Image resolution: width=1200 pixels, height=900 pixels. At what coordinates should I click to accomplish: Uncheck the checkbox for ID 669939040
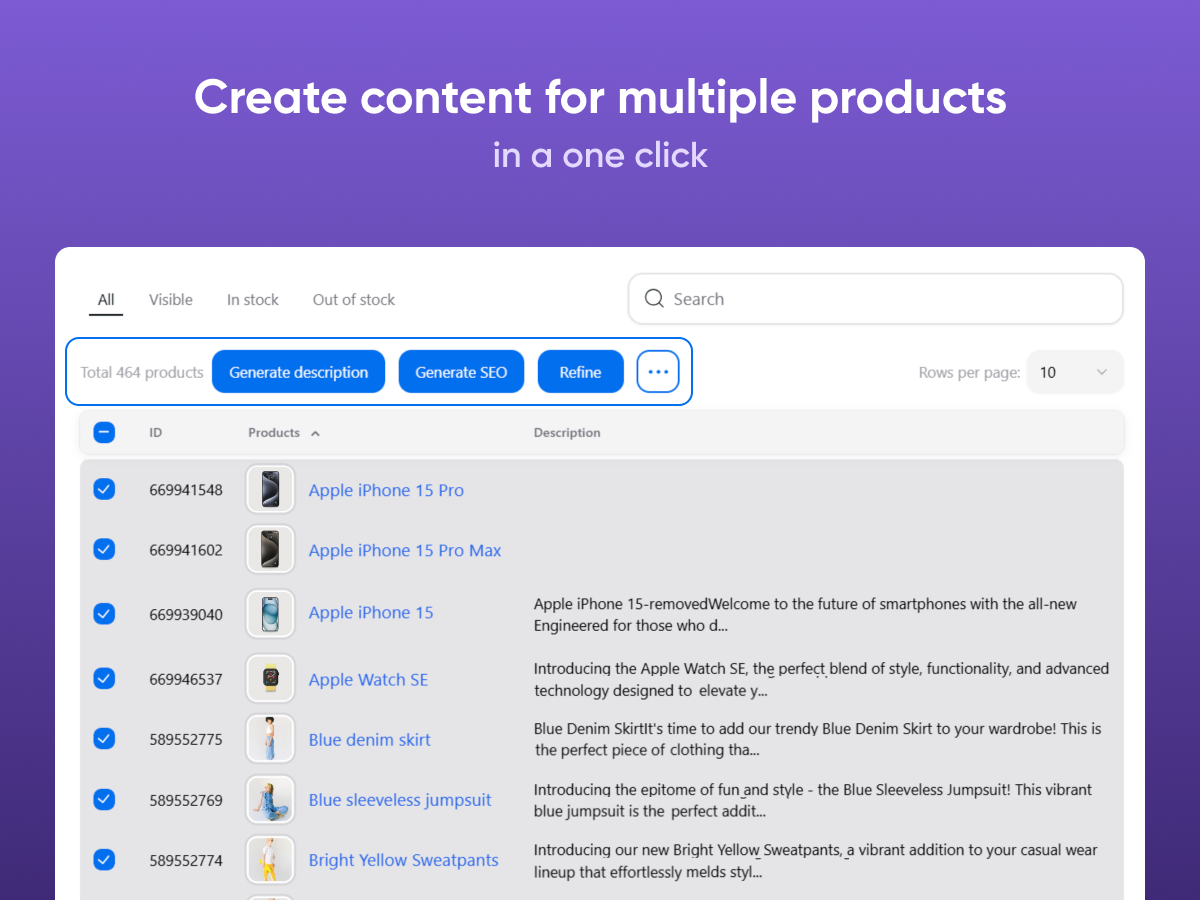tap(104, 613)
